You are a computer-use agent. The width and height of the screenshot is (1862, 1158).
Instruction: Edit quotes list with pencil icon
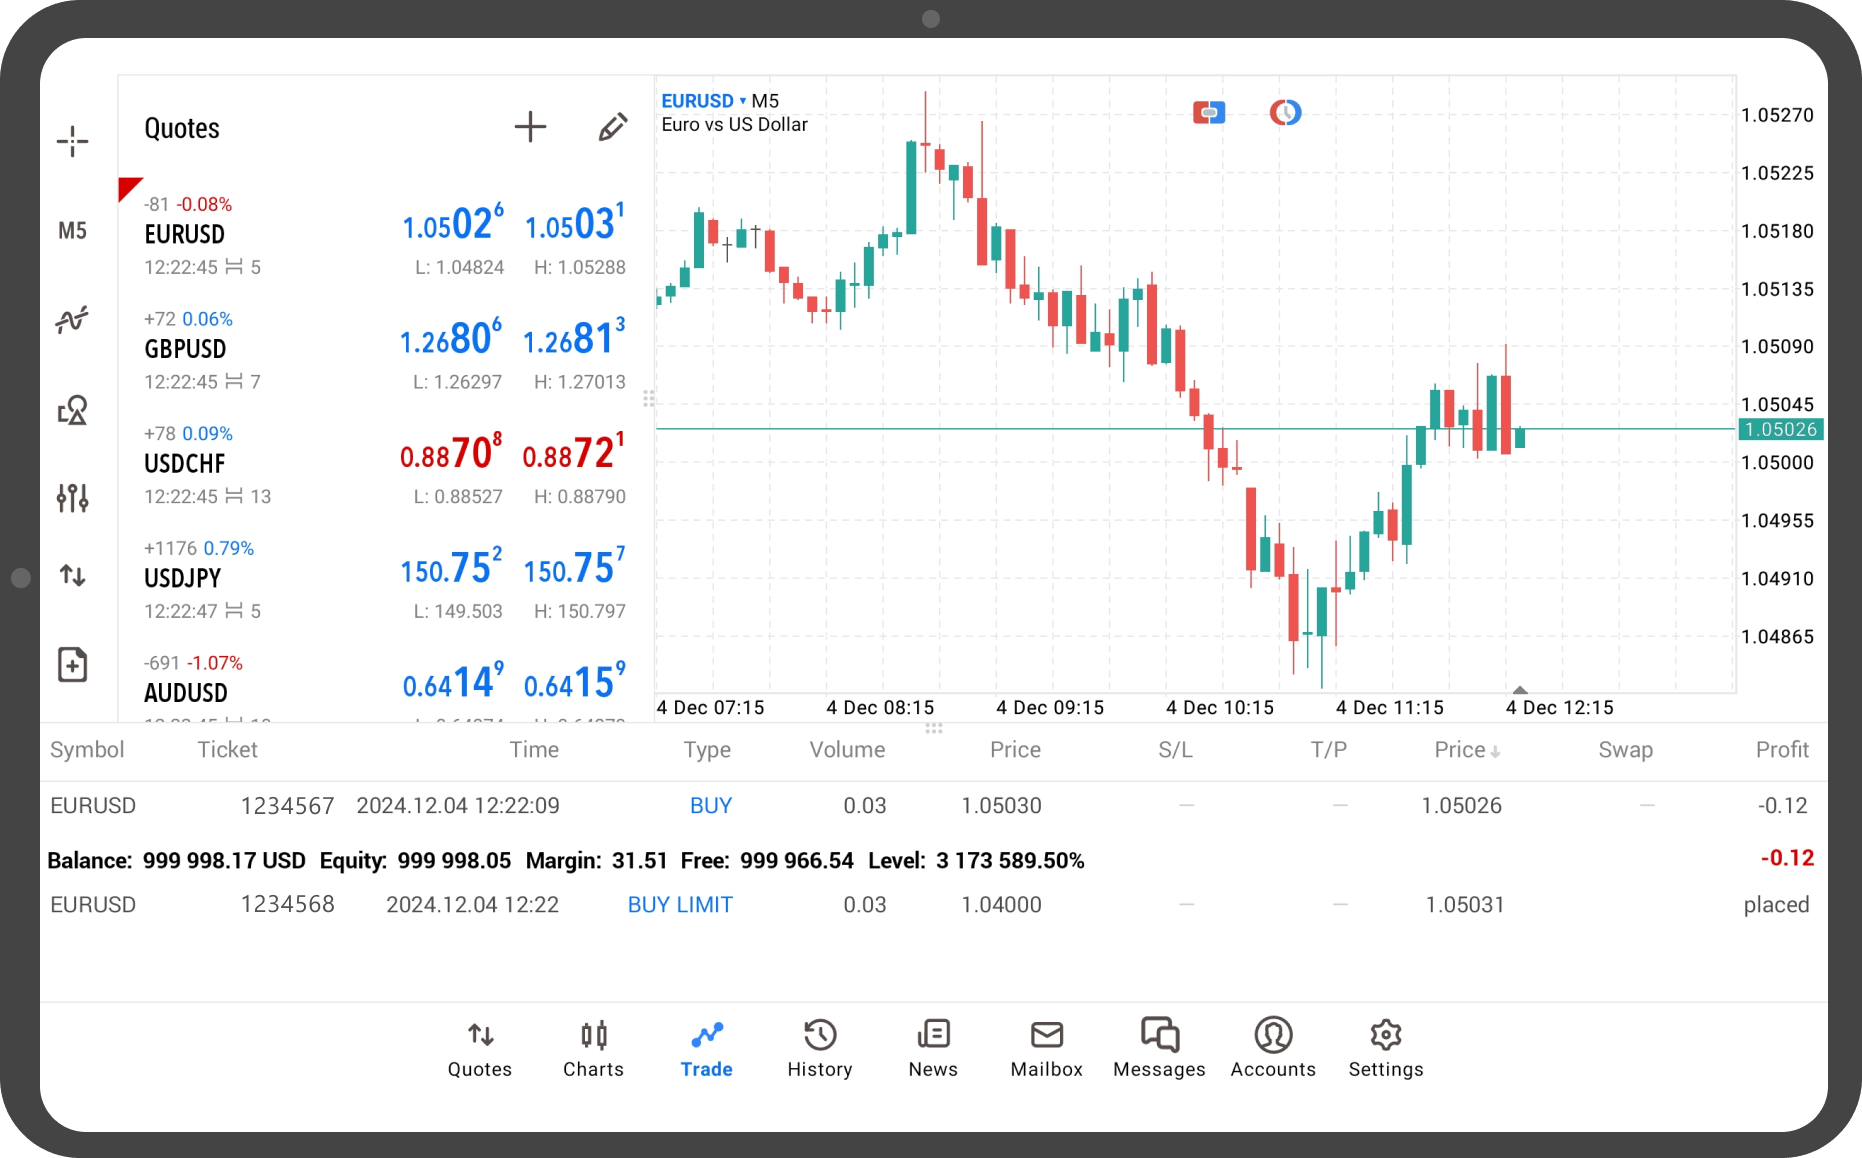tap(612, 127)
